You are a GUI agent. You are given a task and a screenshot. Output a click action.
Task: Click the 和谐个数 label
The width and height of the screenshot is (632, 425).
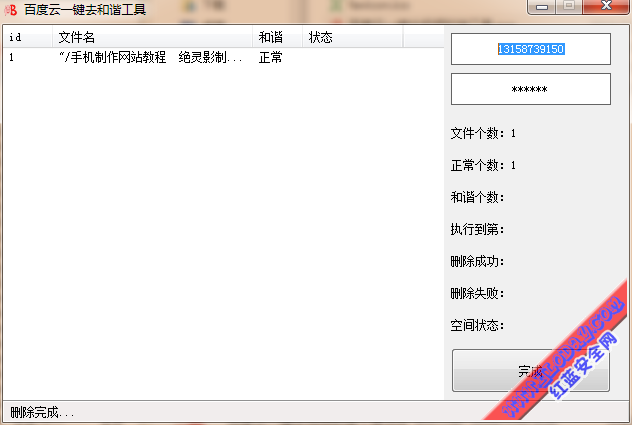click(x=477, y=197)
